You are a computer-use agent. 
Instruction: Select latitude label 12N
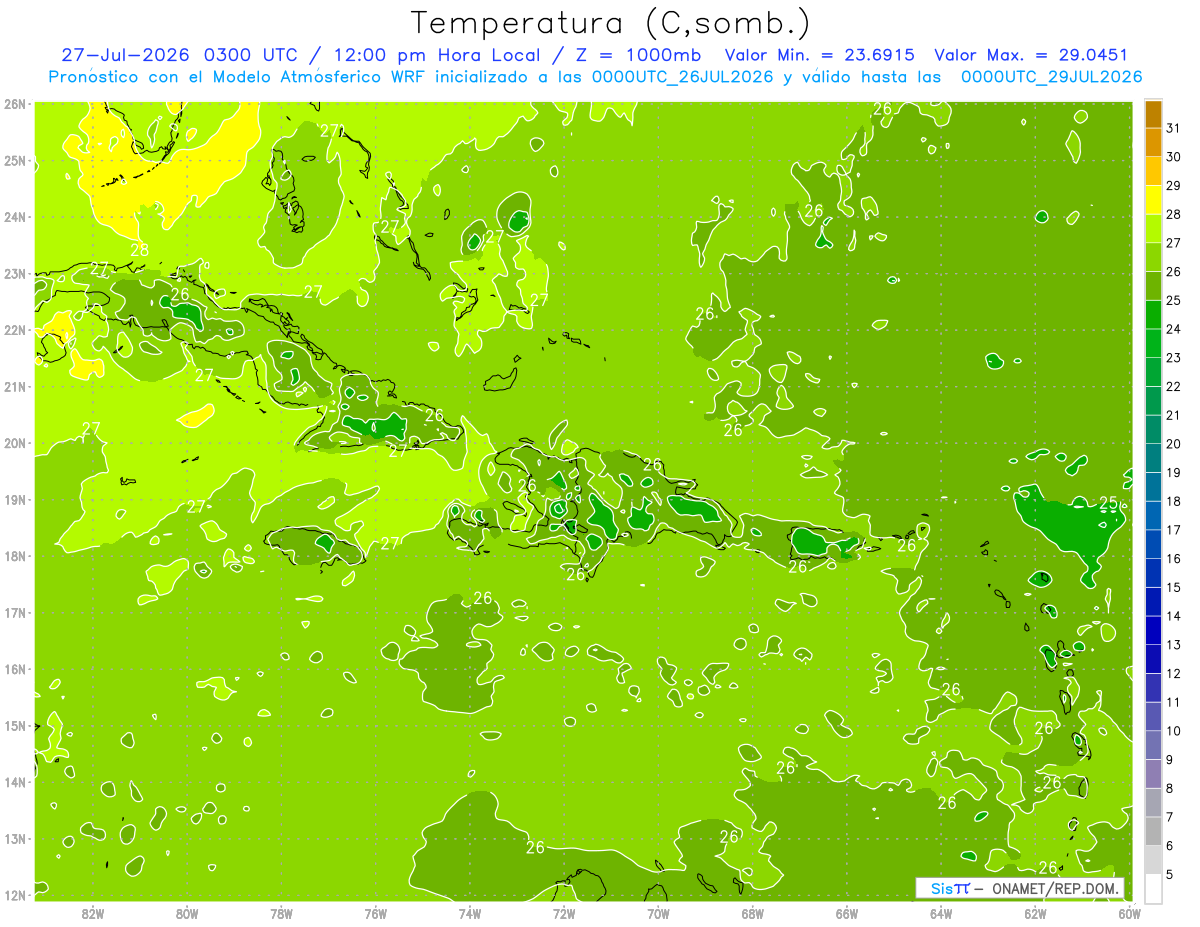(x=15, y=895)
